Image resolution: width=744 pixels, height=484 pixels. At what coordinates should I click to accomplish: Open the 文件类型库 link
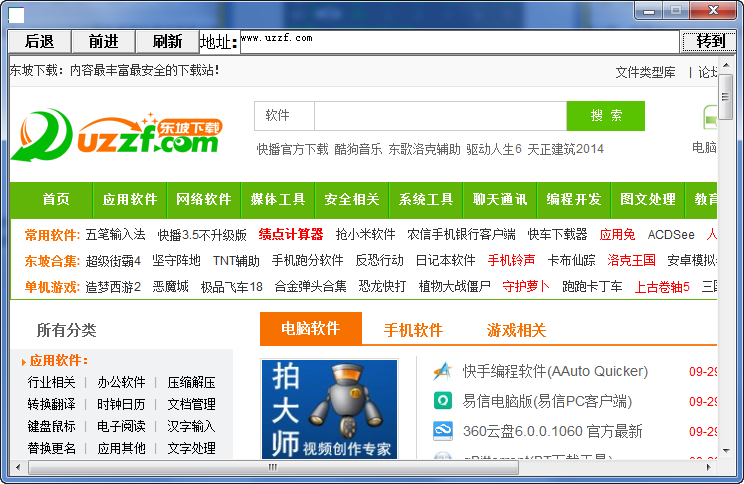tap(645, 73)
